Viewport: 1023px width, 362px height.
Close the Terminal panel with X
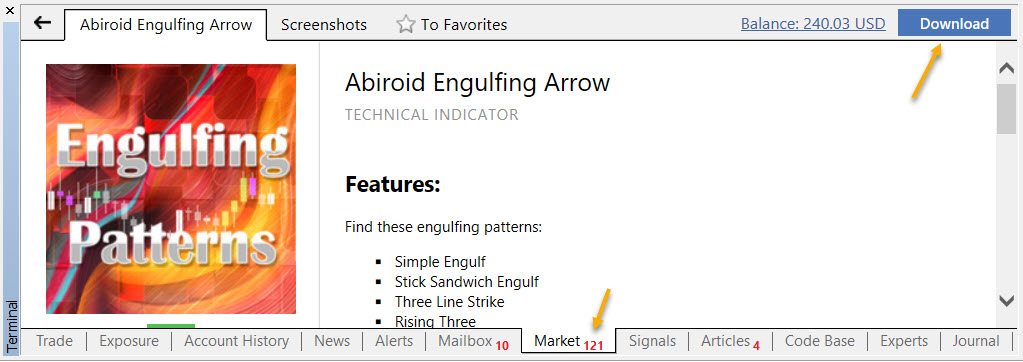pos(9,10)
